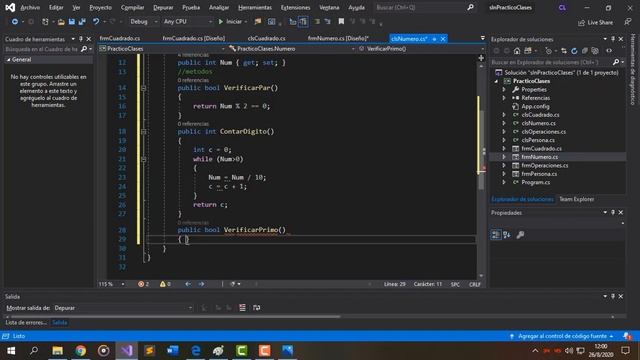Screen dimensions: 640x360
Task: Click the warning count indicator in editor status
Action: pyautogui.click(x=165, y=284)
